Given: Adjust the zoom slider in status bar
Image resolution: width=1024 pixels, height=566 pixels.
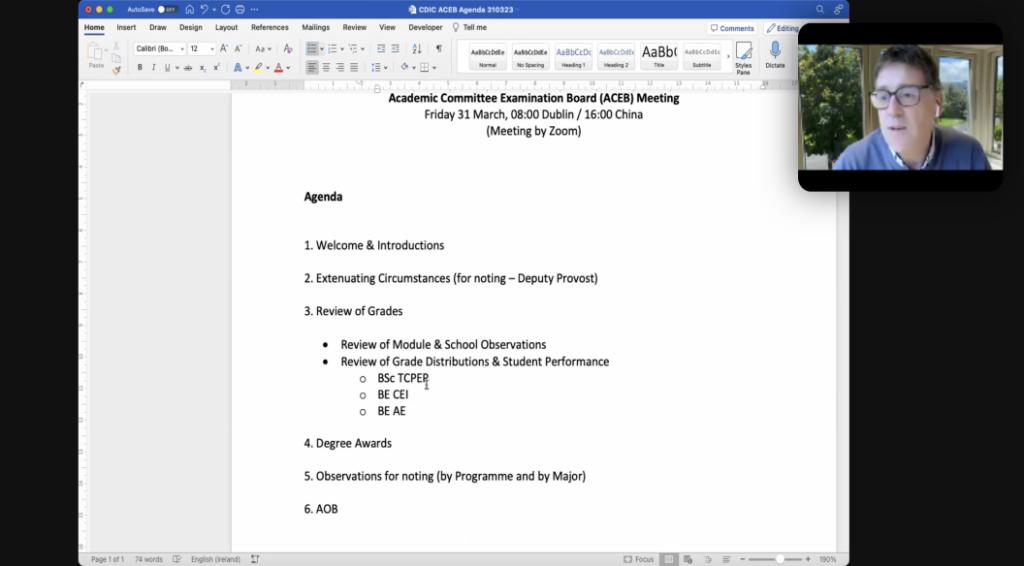Looking at the screenshot, I should [779, 559].
